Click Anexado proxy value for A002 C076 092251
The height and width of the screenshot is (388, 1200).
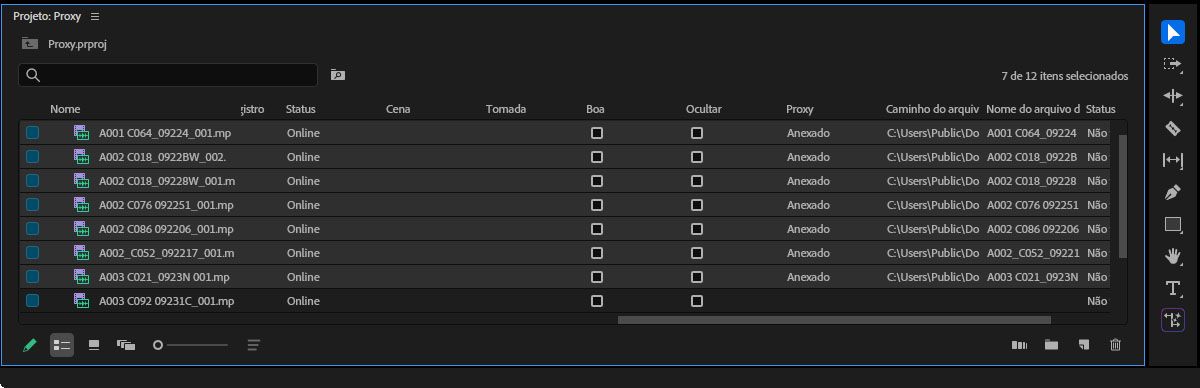pos(808,205)
